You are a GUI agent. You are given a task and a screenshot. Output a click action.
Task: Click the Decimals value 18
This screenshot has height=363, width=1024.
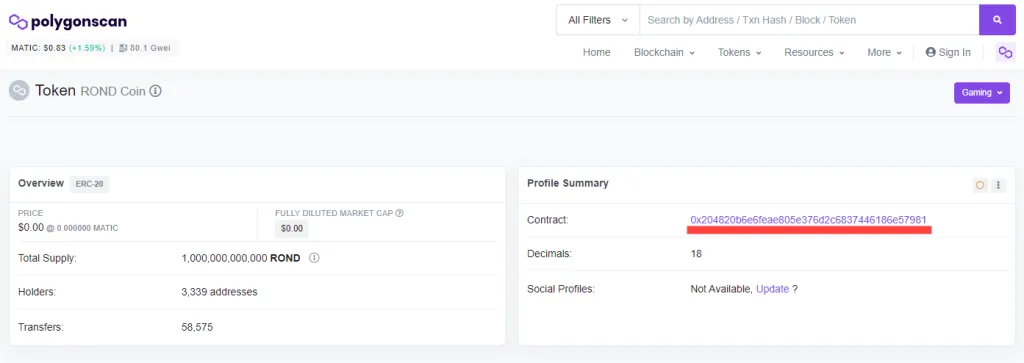696,253
